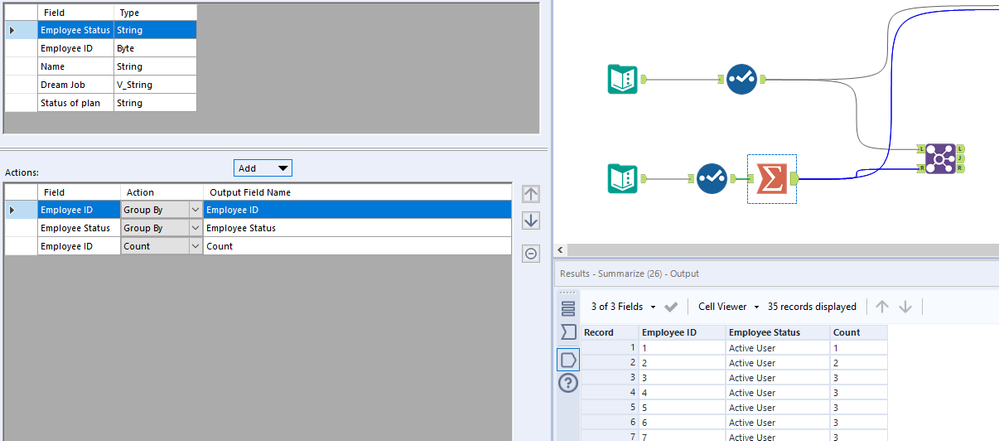Screen dimensions: 999x441
Task: Edit Employee Status output field name
Action: (357, 228)
